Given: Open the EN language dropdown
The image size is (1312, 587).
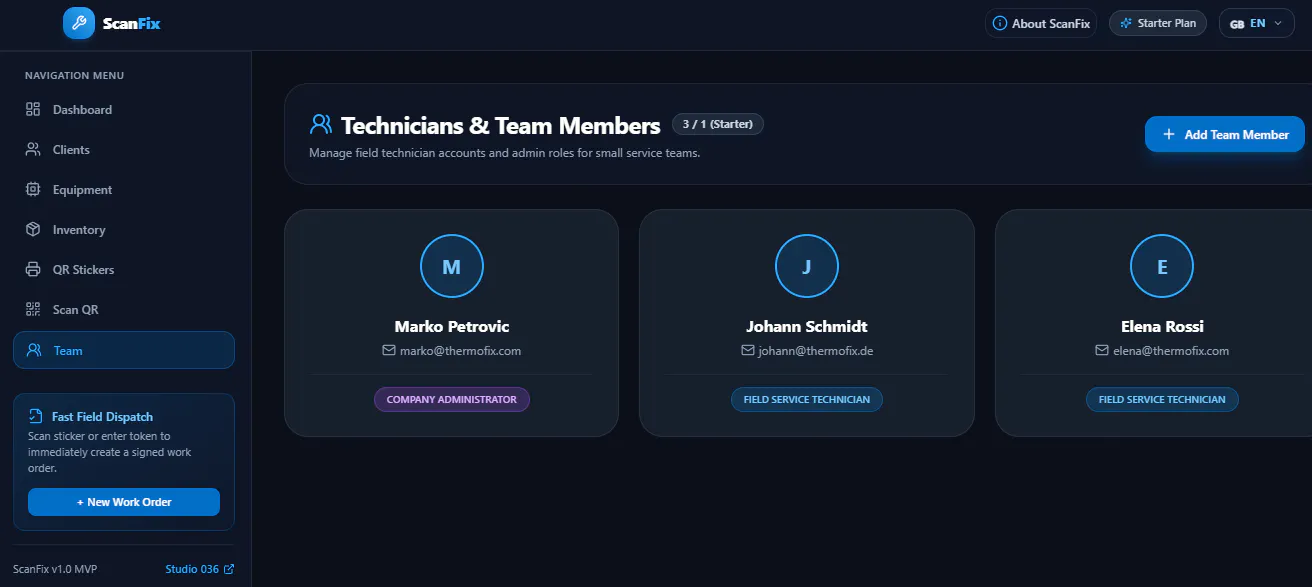Looking at the screenshot, I should pyautogui.click(x=1256, y=23).
